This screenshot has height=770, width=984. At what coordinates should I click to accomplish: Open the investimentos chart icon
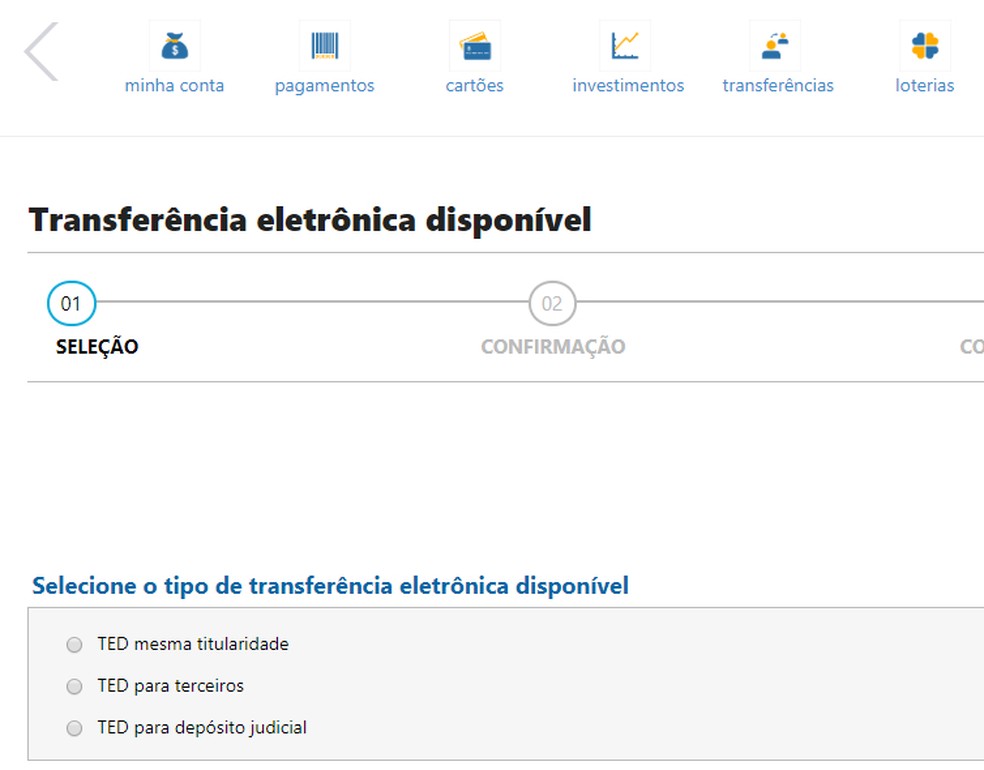point(627,44)
